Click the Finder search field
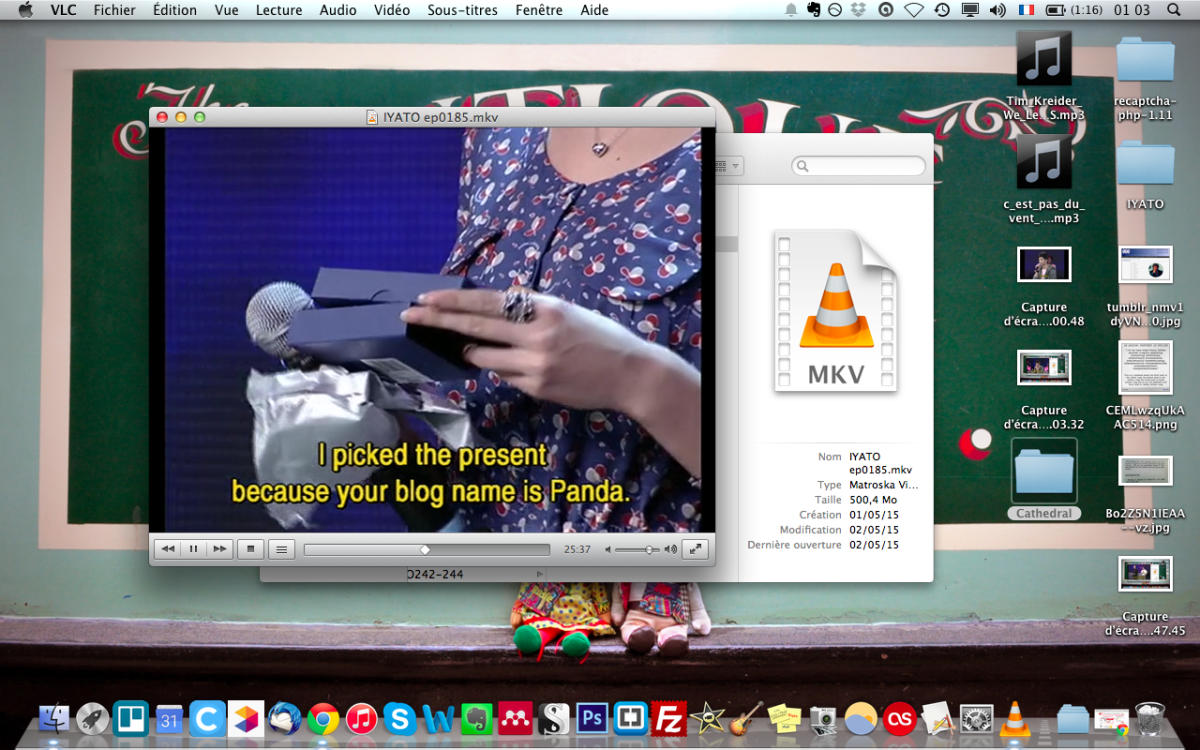This screenshot has width=1200, height=750. pyautogui.click(x=860, y=166)
